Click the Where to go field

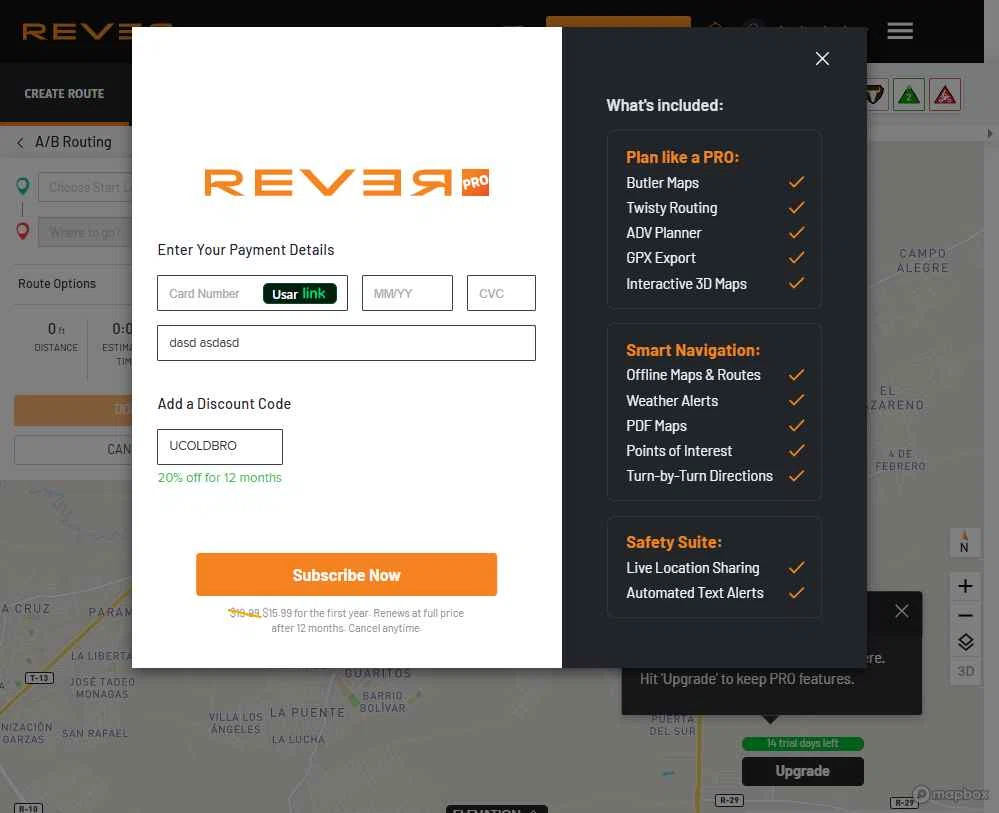pos(85,232)
